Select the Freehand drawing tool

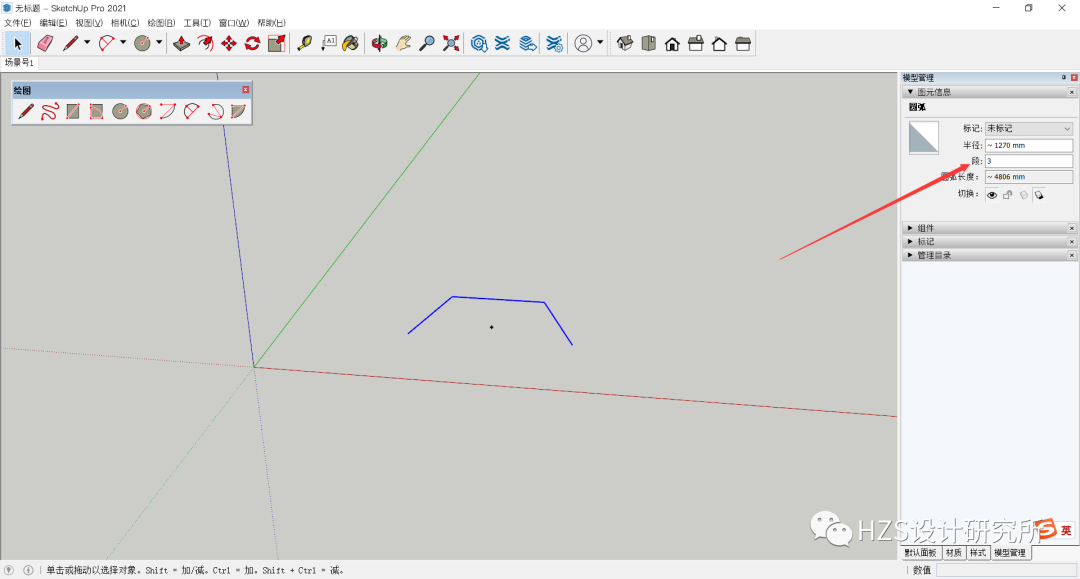click(x=50, y=111)
